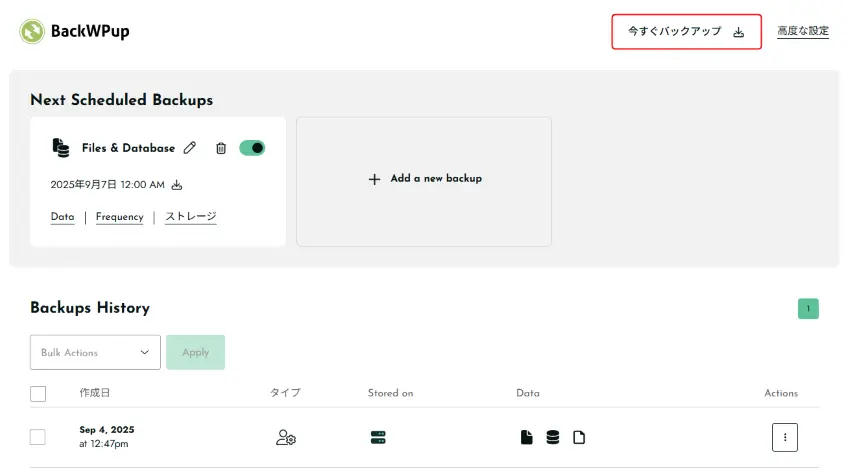Click the Stored on column header
Screen dimensions: 850x475
[x=390, y=393]
